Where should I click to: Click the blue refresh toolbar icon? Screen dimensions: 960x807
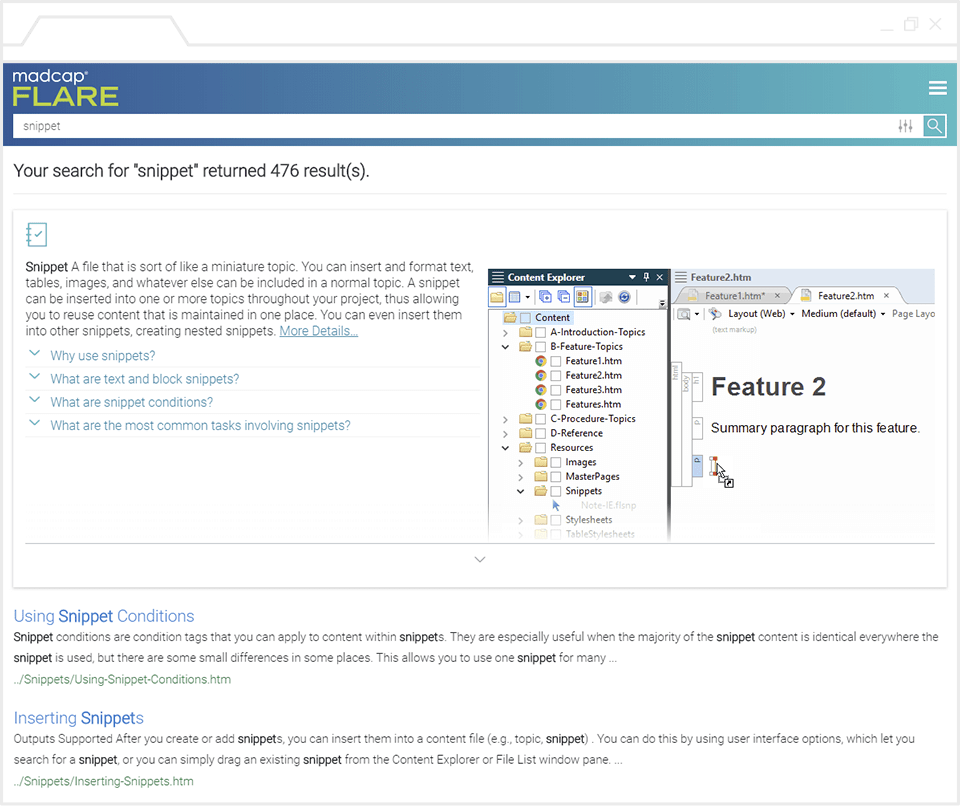[624, 297]
